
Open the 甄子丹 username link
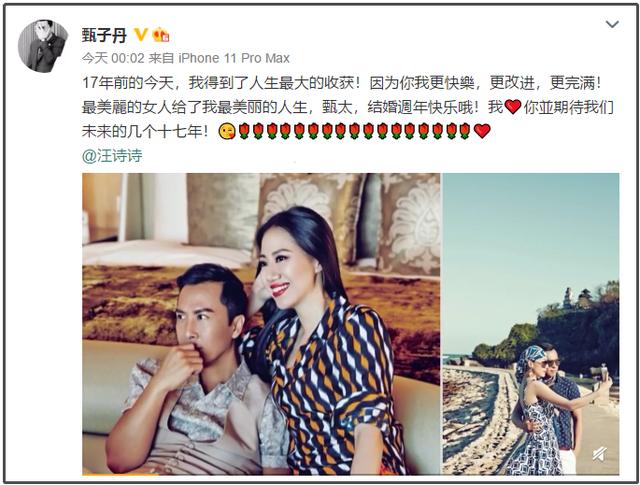point(104,36)
